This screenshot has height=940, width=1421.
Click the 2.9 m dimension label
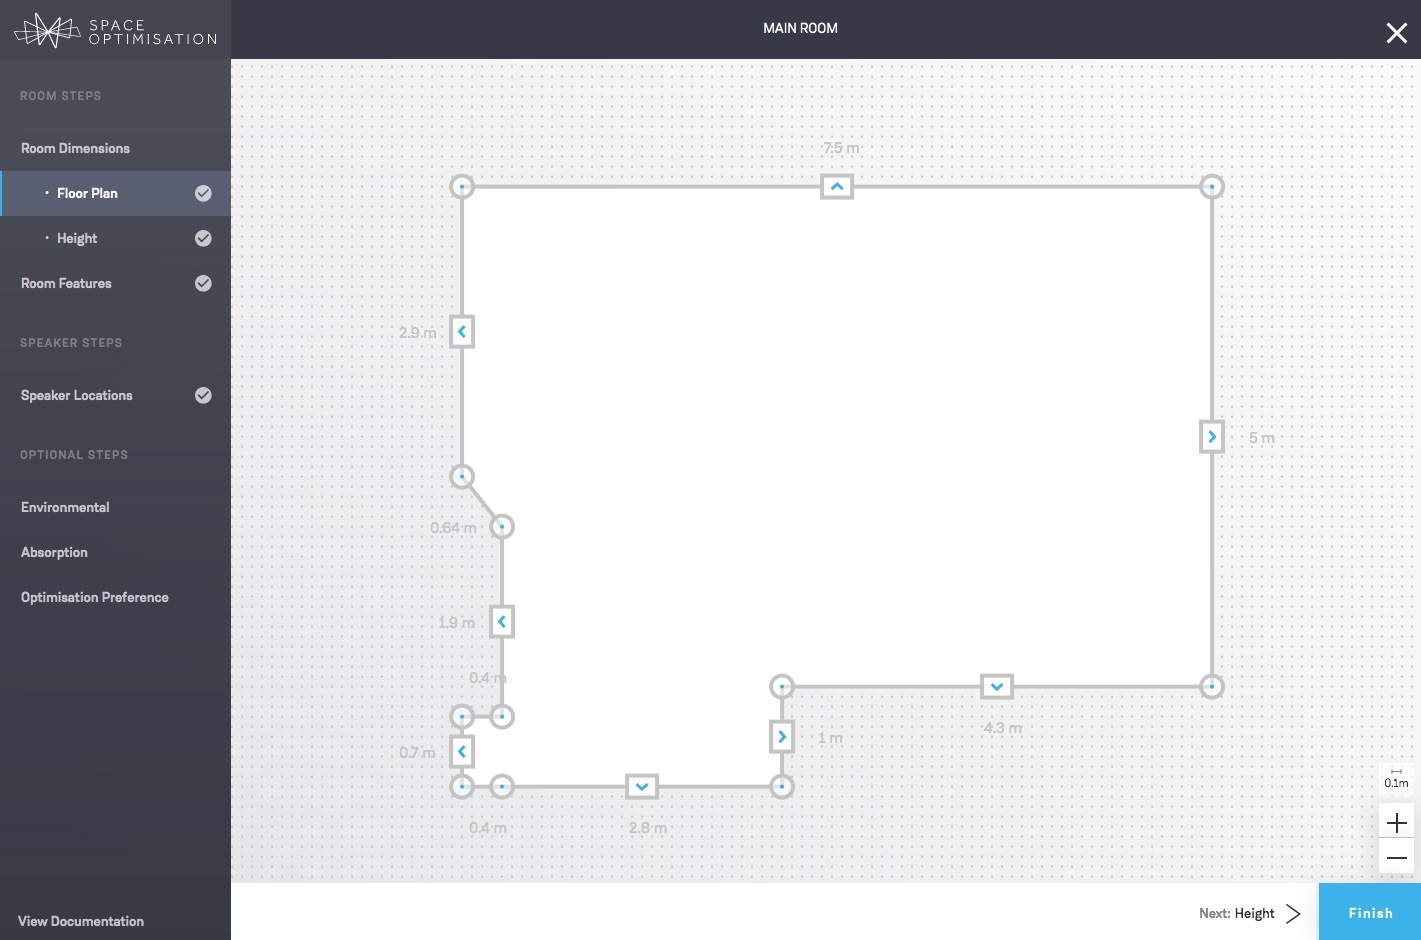[x=417, y=332]
